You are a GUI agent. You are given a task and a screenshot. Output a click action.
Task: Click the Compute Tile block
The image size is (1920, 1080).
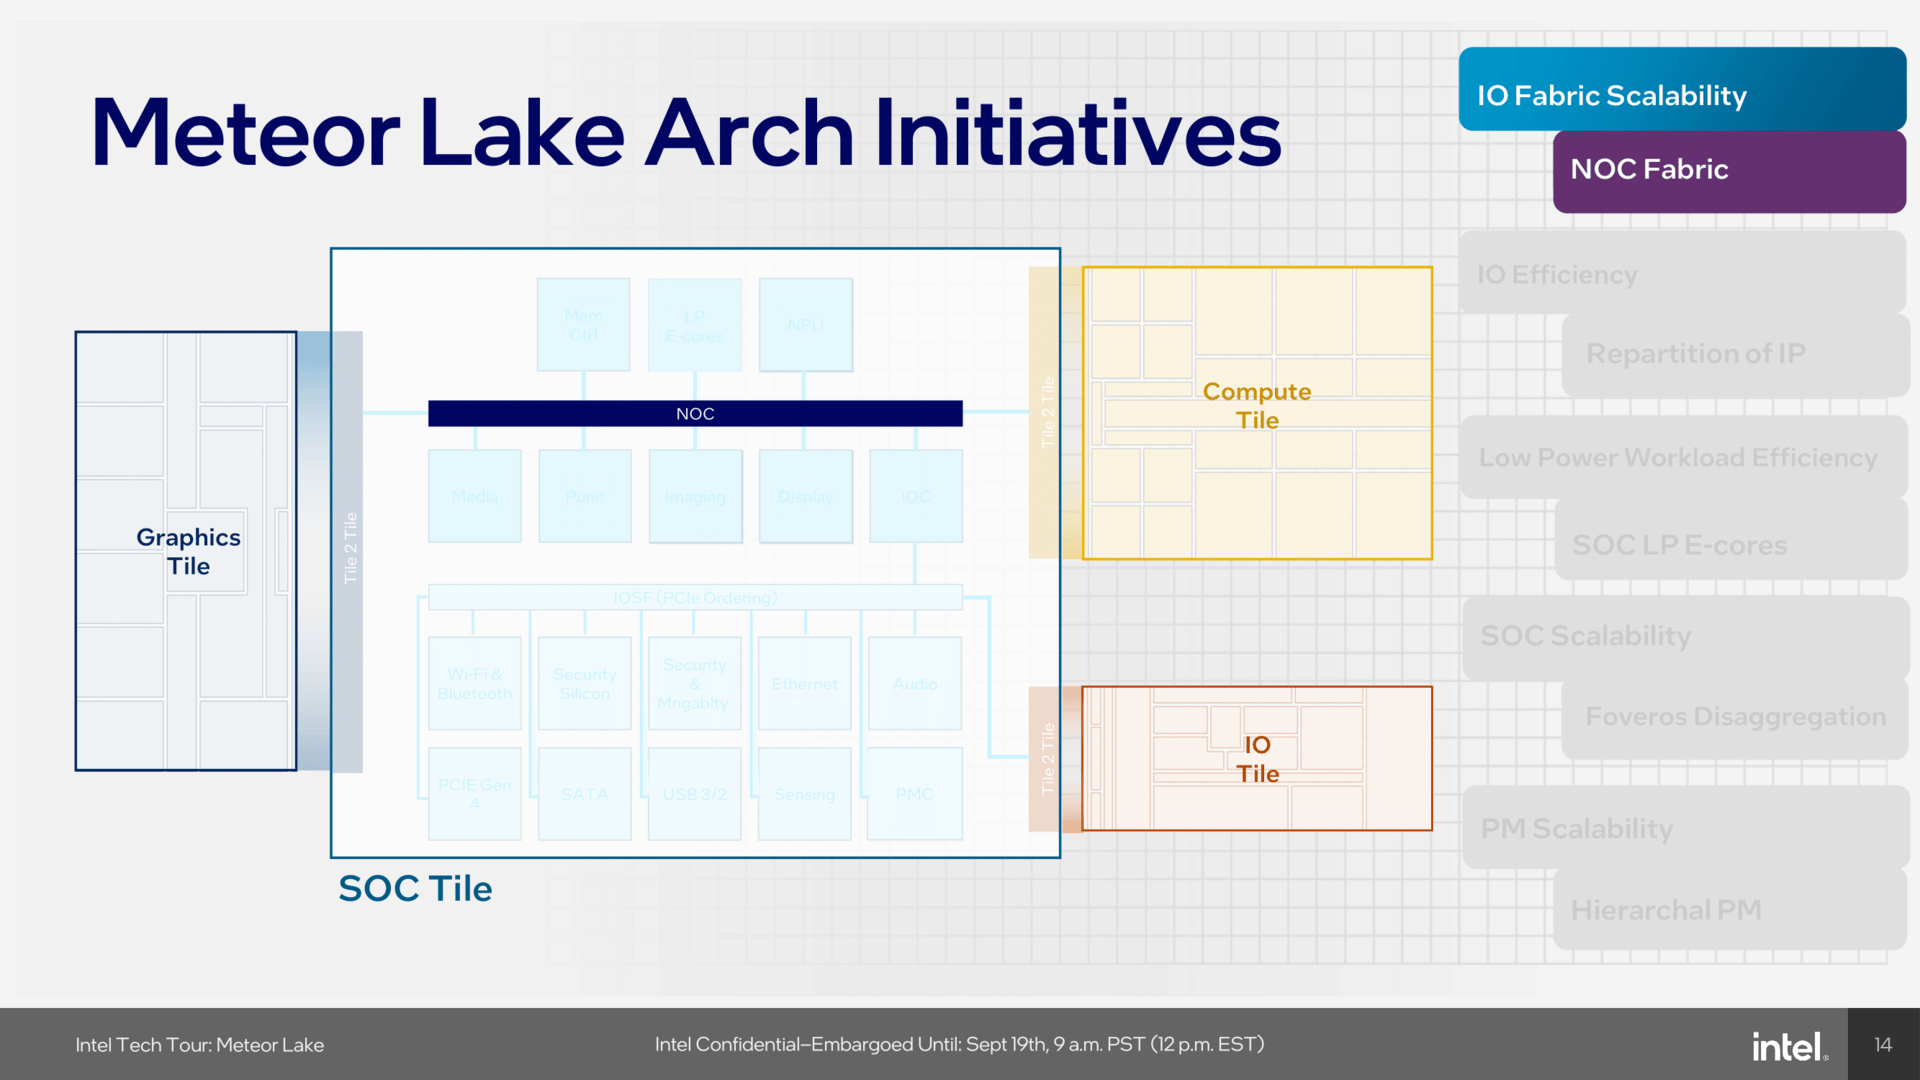point(1256,406)
